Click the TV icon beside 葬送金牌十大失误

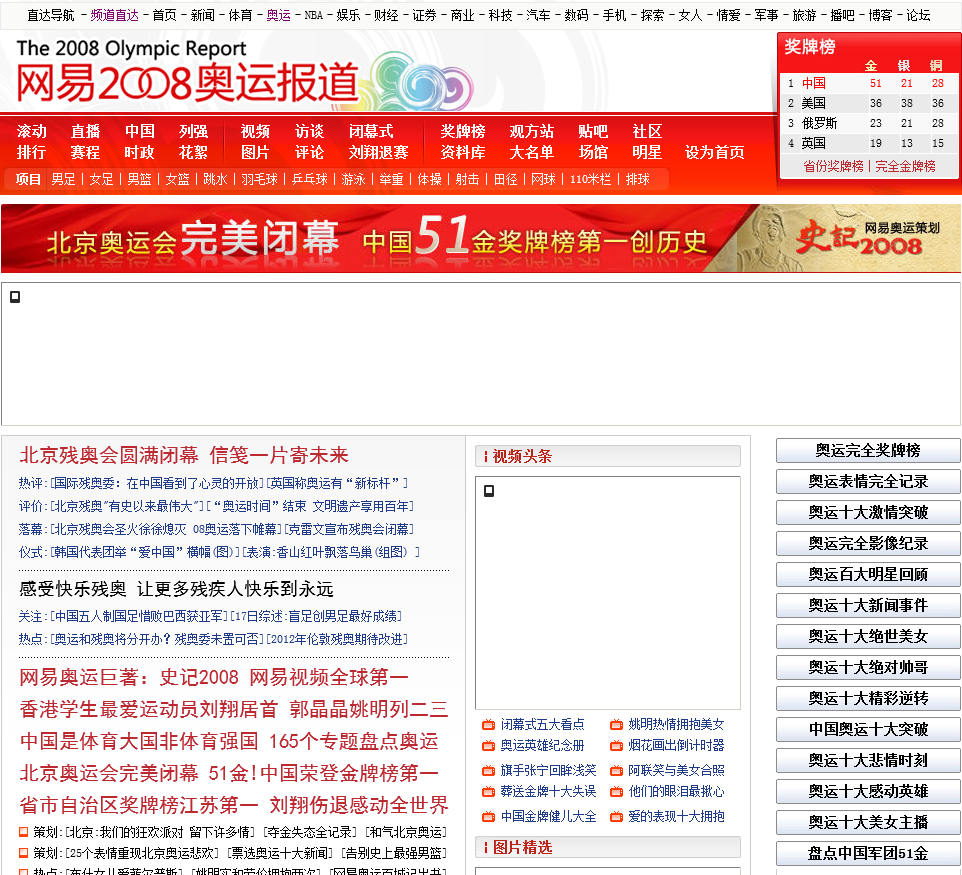[x=488, y=792]
